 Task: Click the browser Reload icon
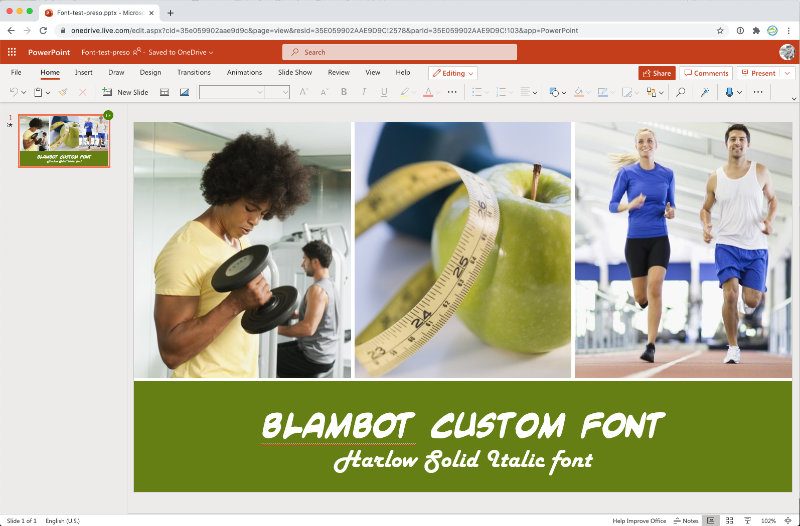pos(43,31)
